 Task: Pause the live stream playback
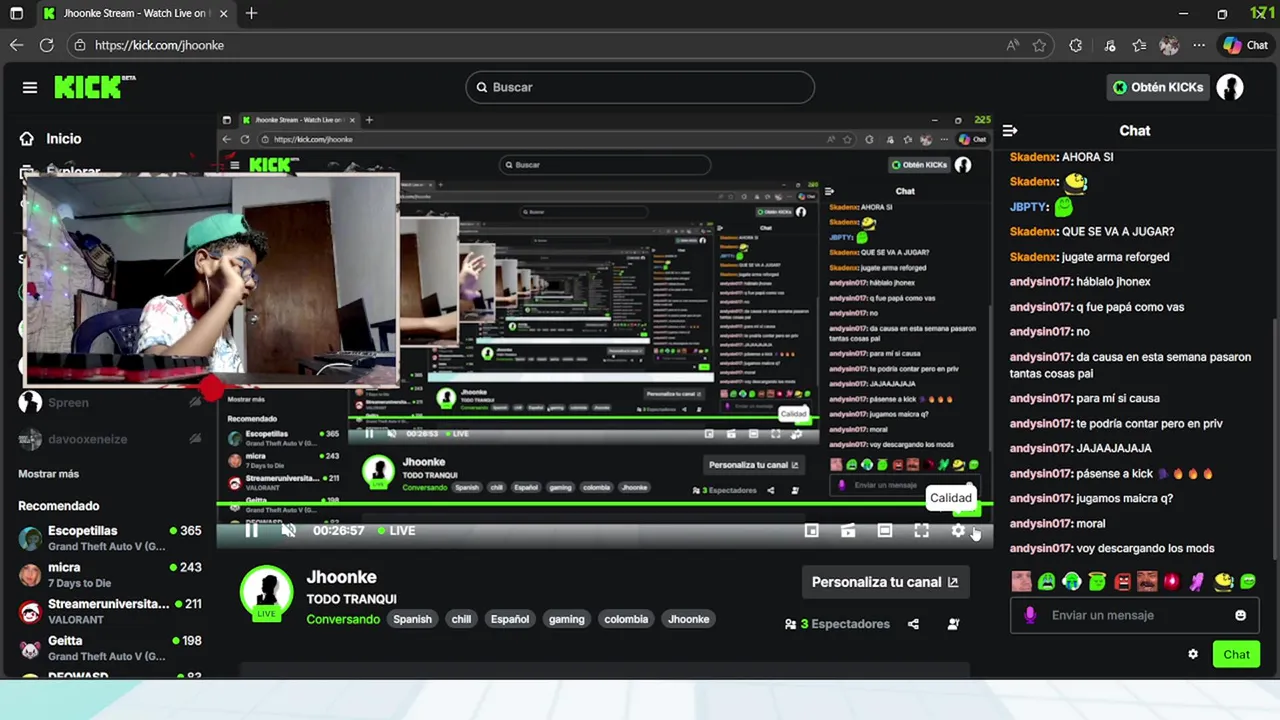251,531
